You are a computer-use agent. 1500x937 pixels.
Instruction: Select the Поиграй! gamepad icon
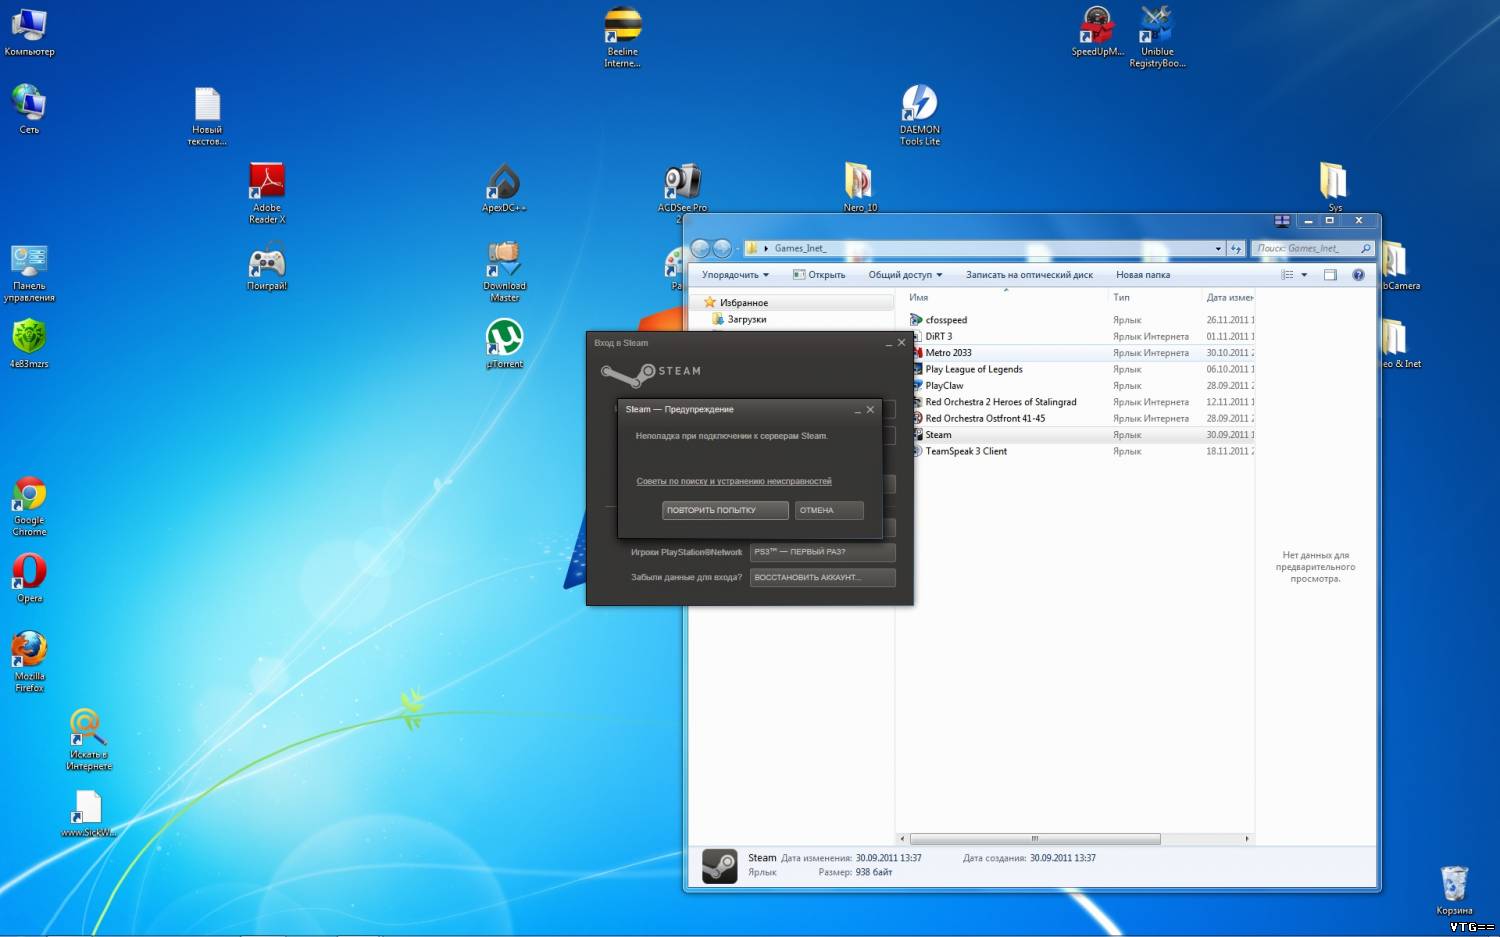[x=267, y=268]
